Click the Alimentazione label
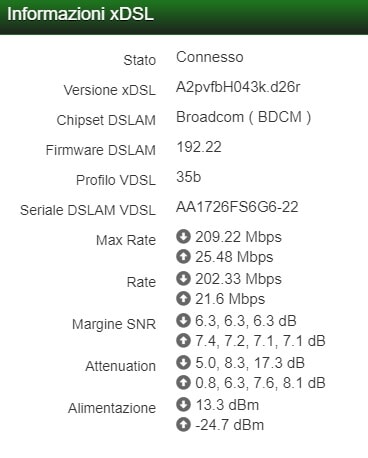 coord(112,408)
